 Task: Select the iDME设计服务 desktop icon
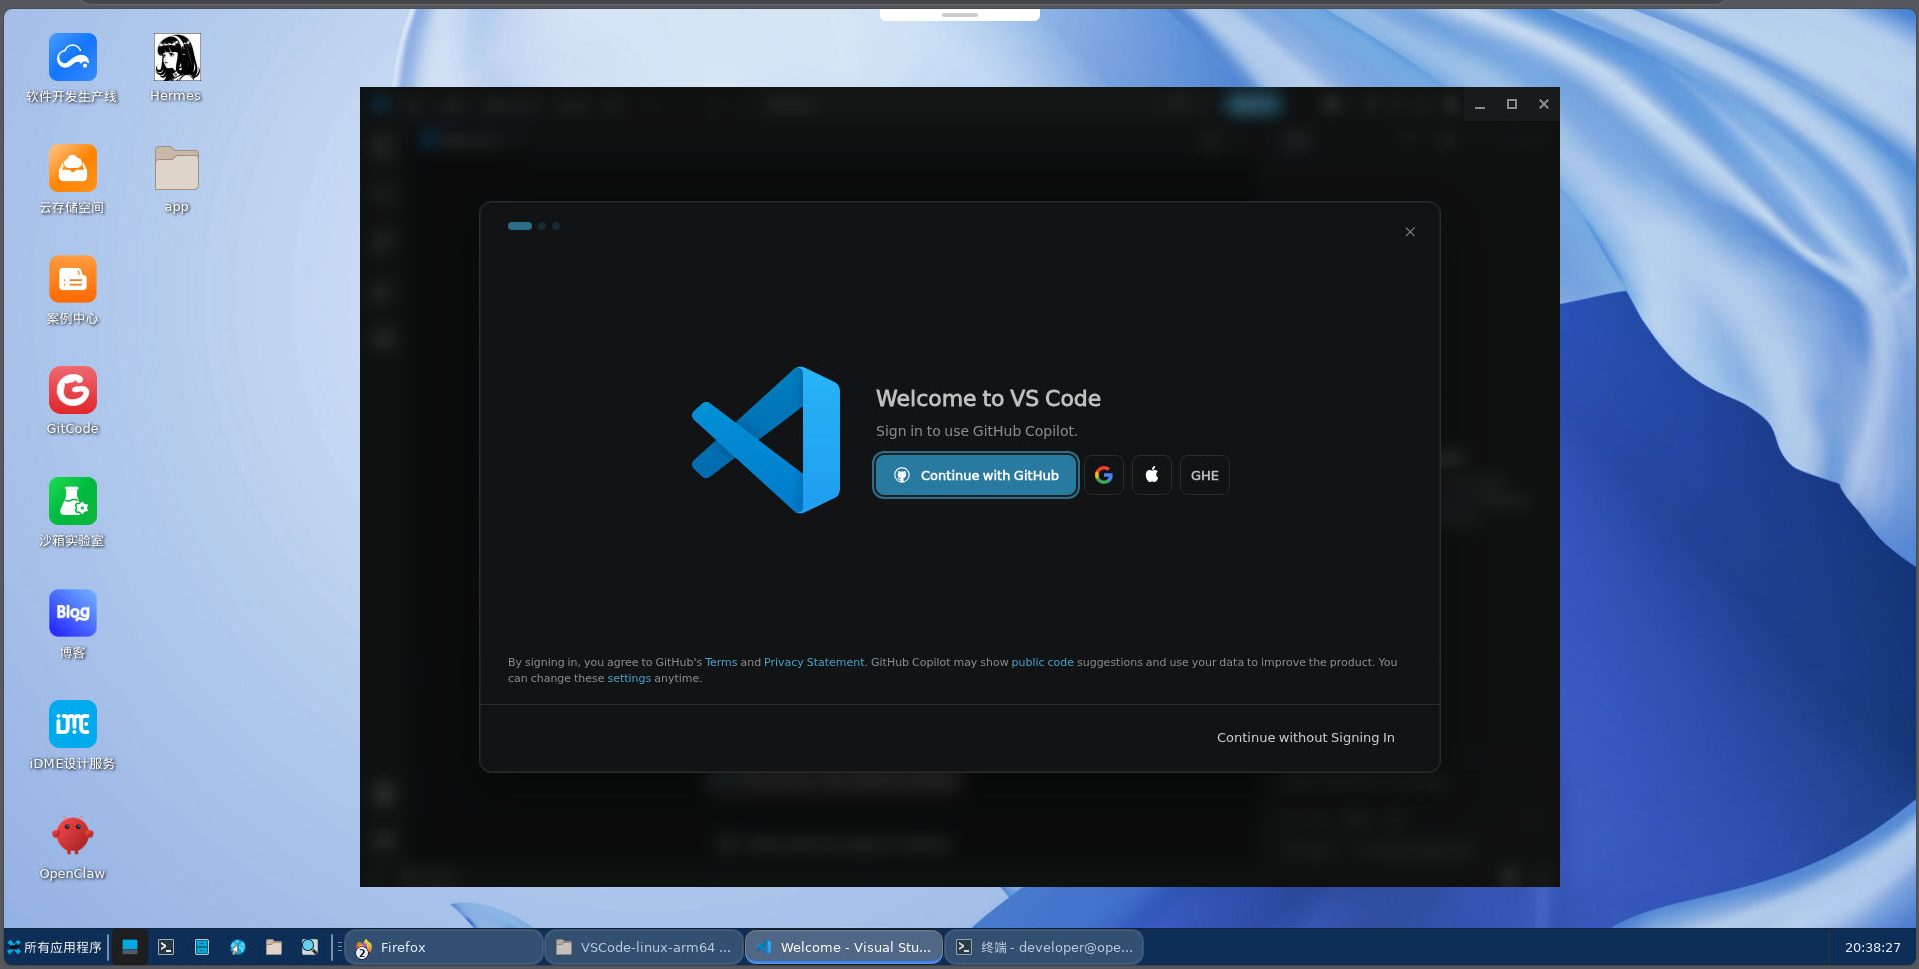pos(72,736)
